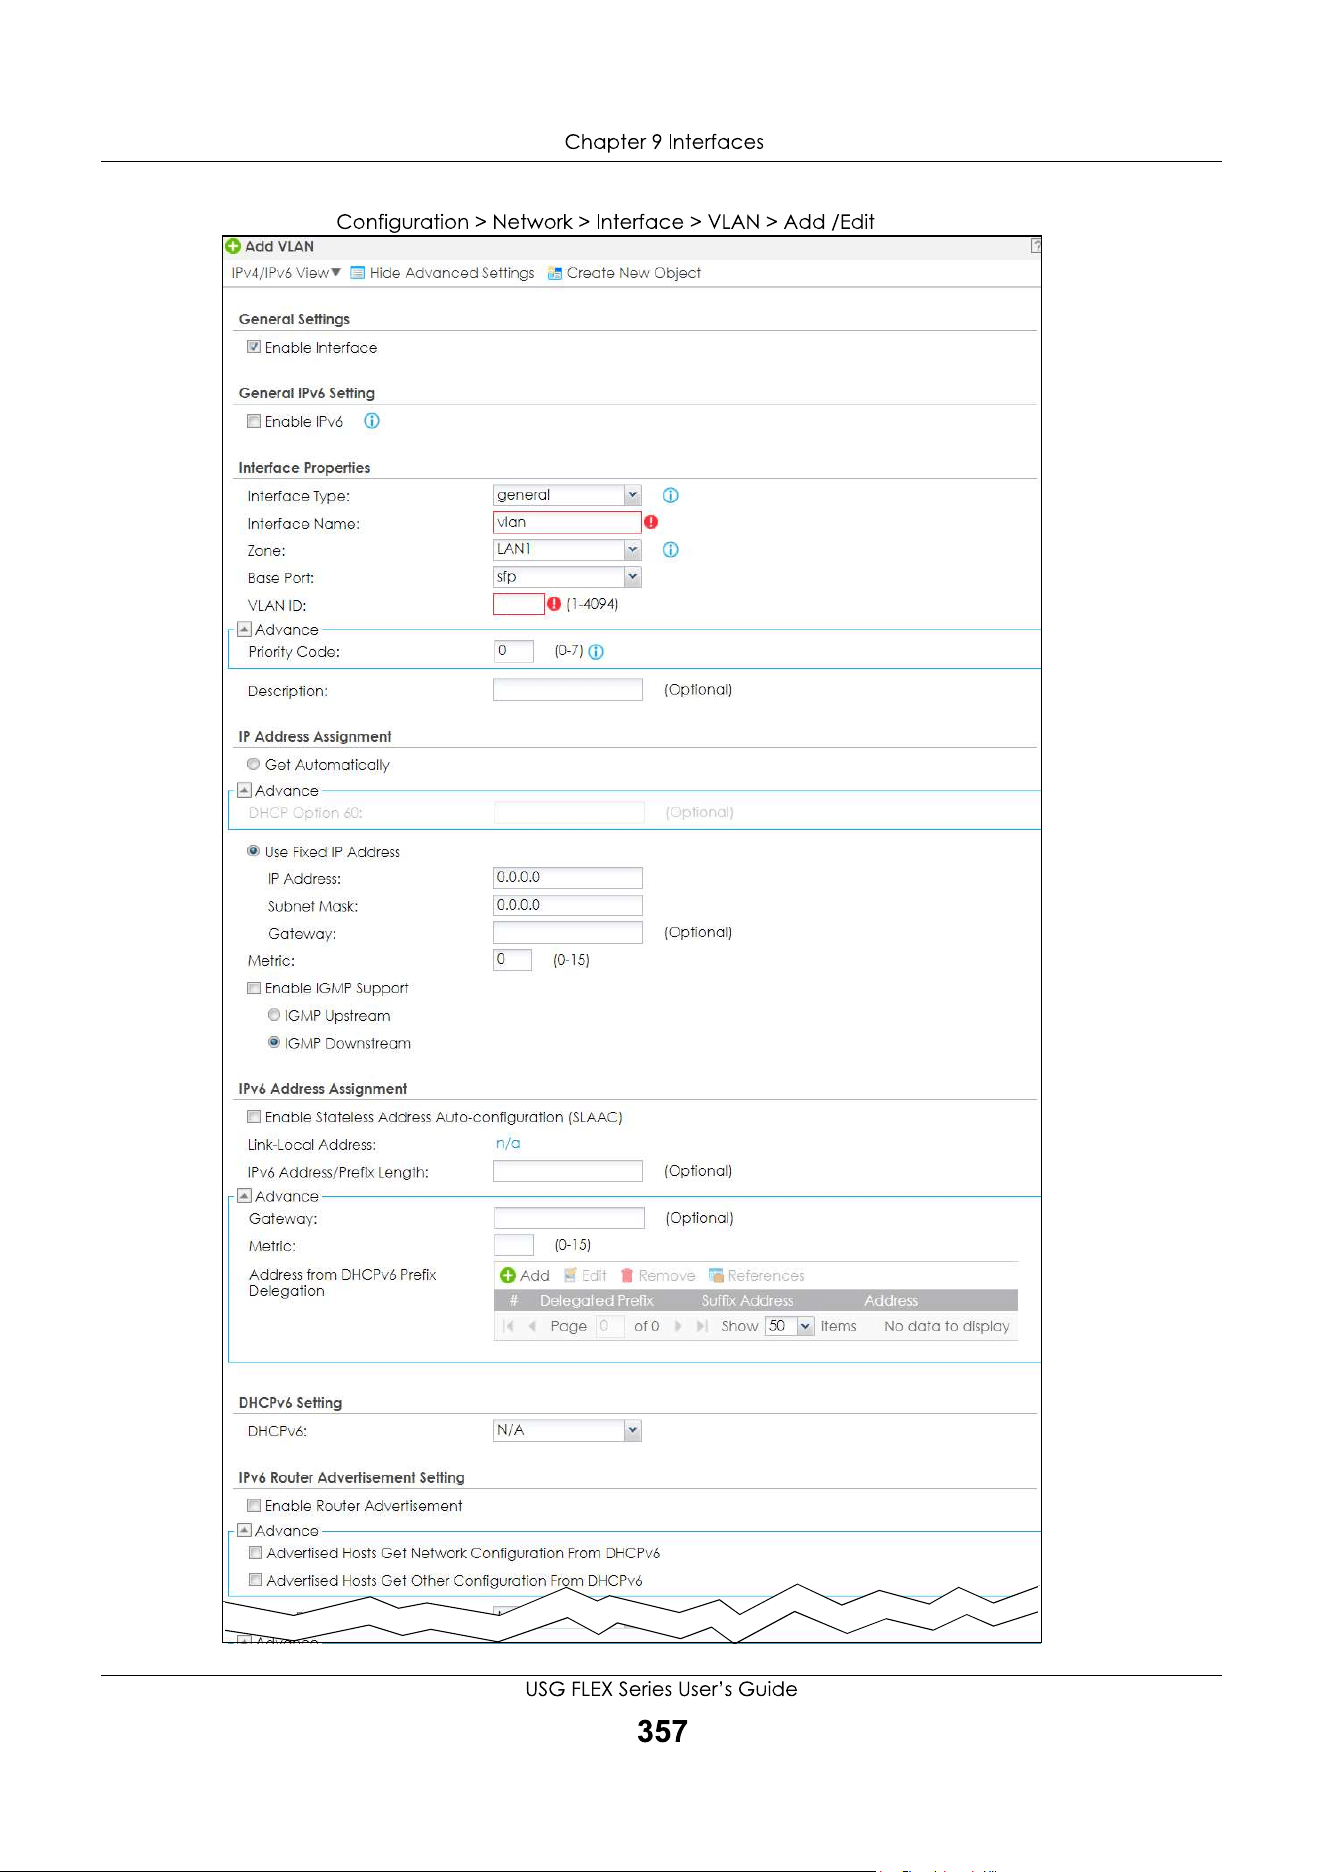Click the Remove button in the delegation table
Image resolution: width=1324 pixels, height=1872 pixels.
coord(658,1275)
